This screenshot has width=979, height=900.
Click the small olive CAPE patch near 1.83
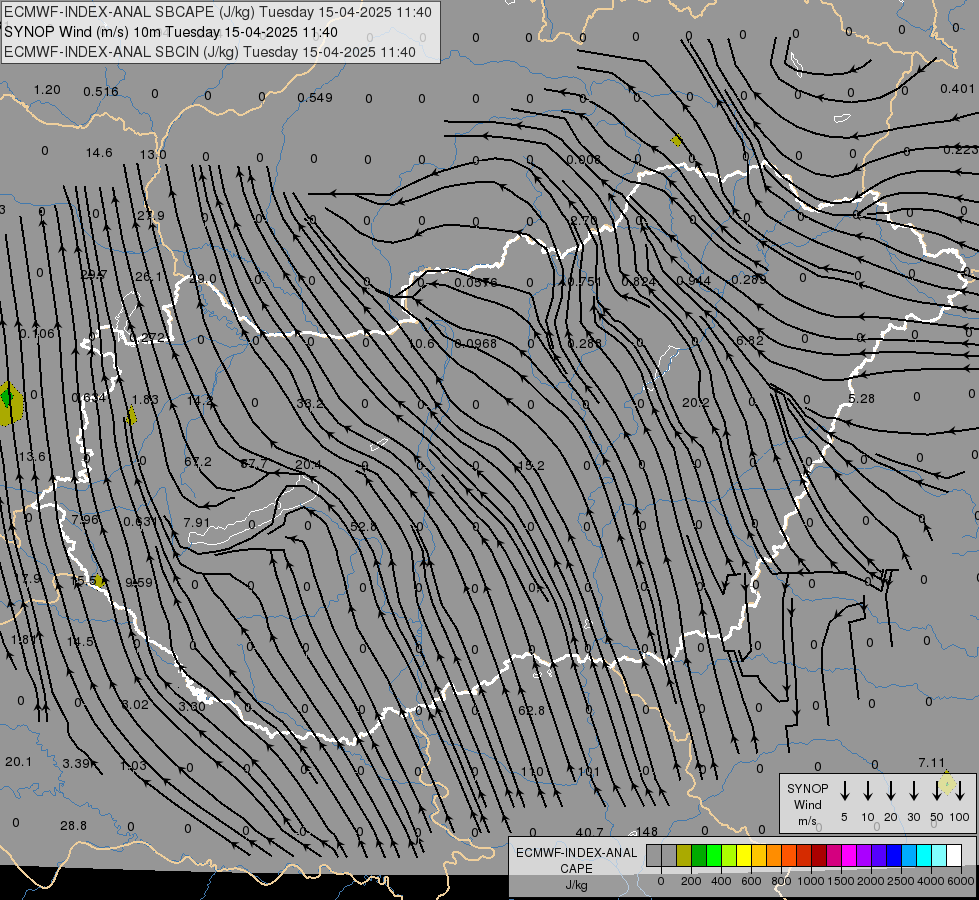(x=131, y=415)
